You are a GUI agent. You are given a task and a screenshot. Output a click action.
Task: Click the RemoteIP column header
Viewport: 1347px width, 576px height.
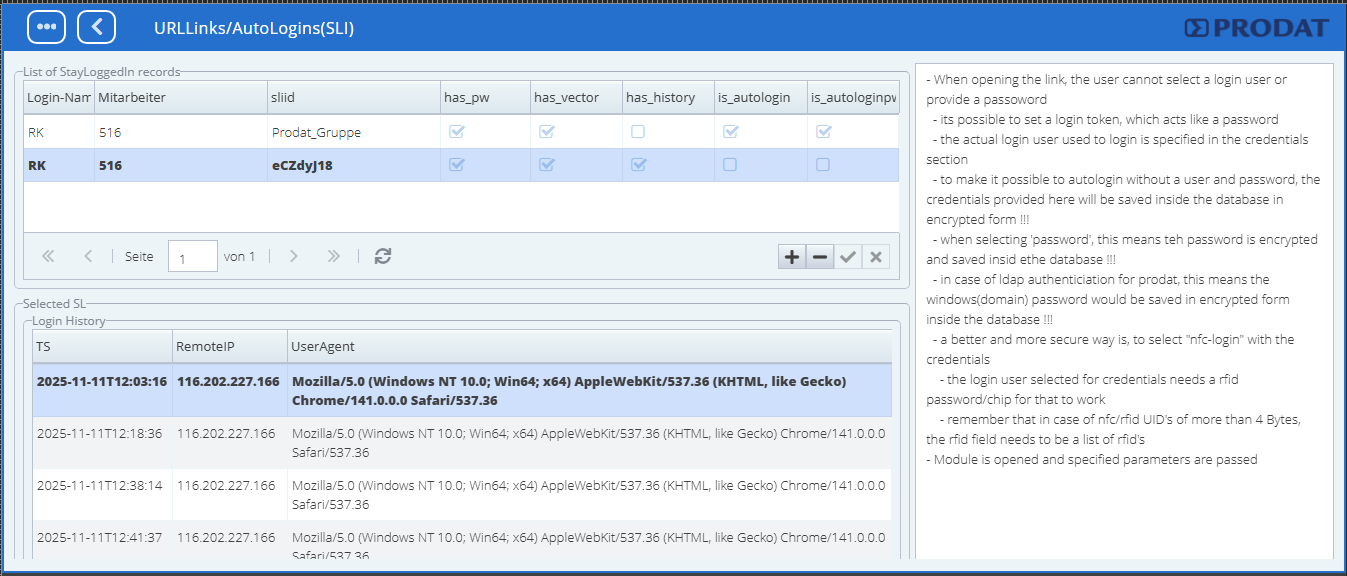click(229, 346)
